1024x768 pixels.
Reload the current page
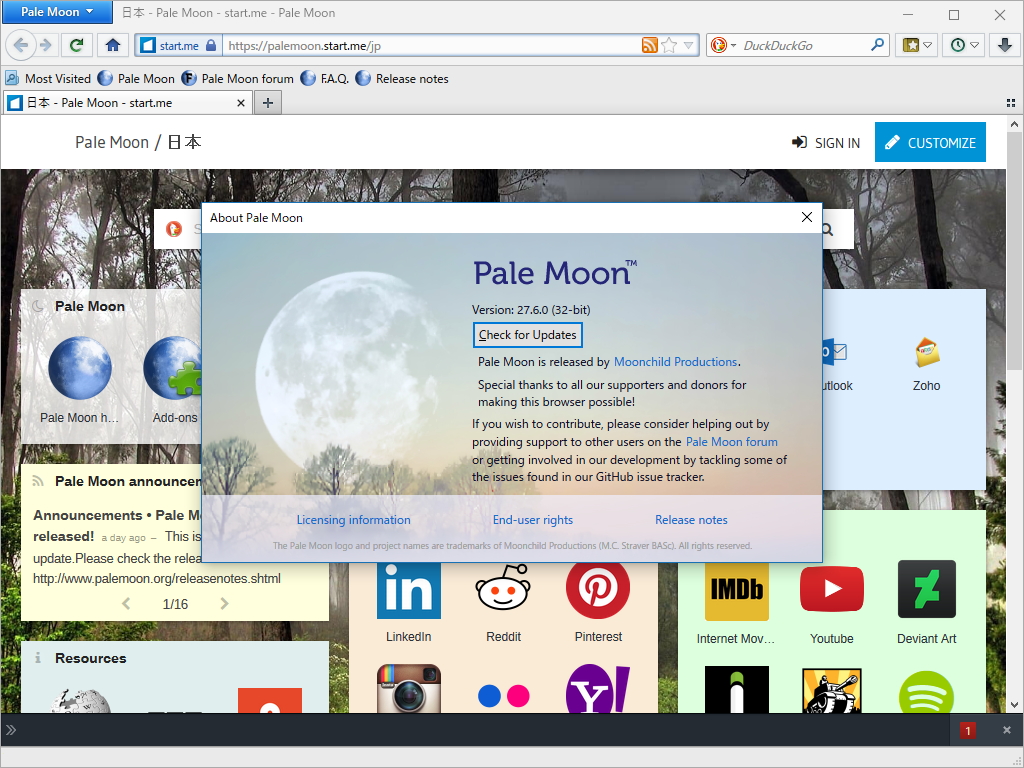(77, 44)
